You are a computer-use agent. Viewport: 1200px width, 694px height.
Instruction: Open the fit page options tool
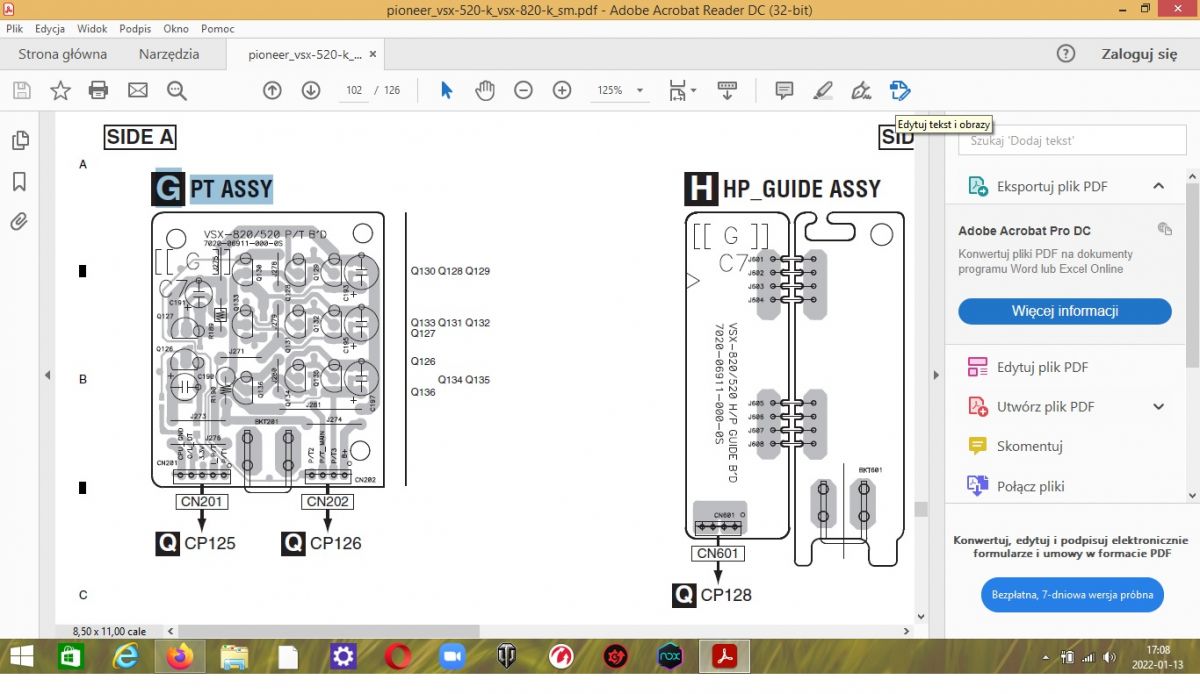683,90
